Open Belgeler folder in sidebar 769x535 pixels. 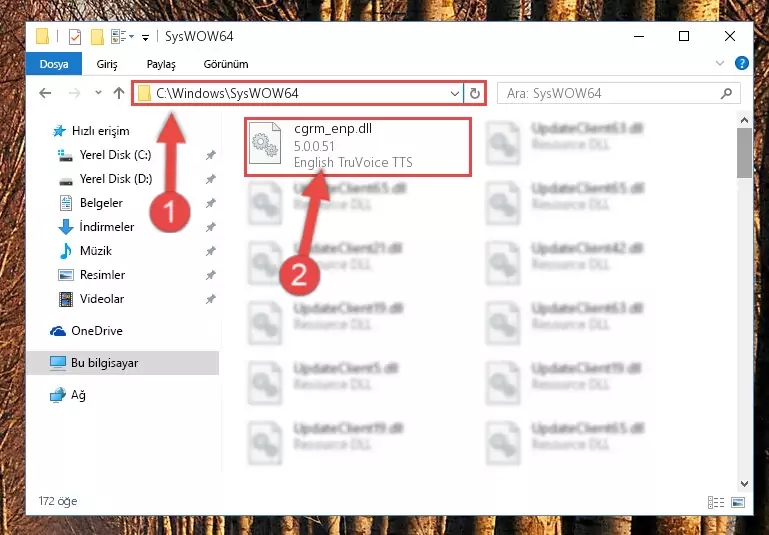coord(101,203)
